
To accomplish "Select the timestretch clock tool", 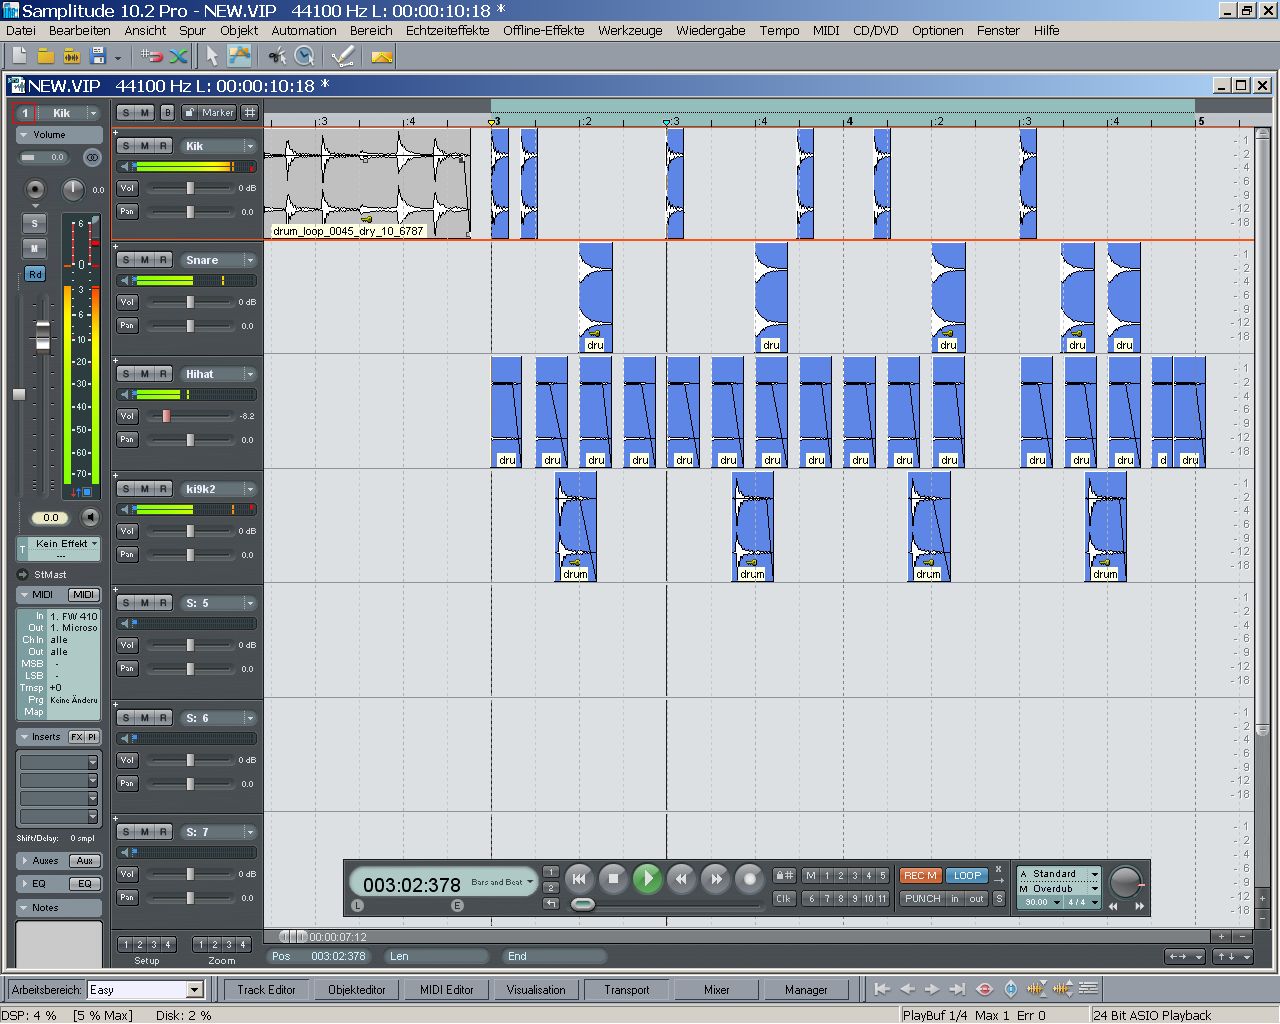I will tap(304, 56).
